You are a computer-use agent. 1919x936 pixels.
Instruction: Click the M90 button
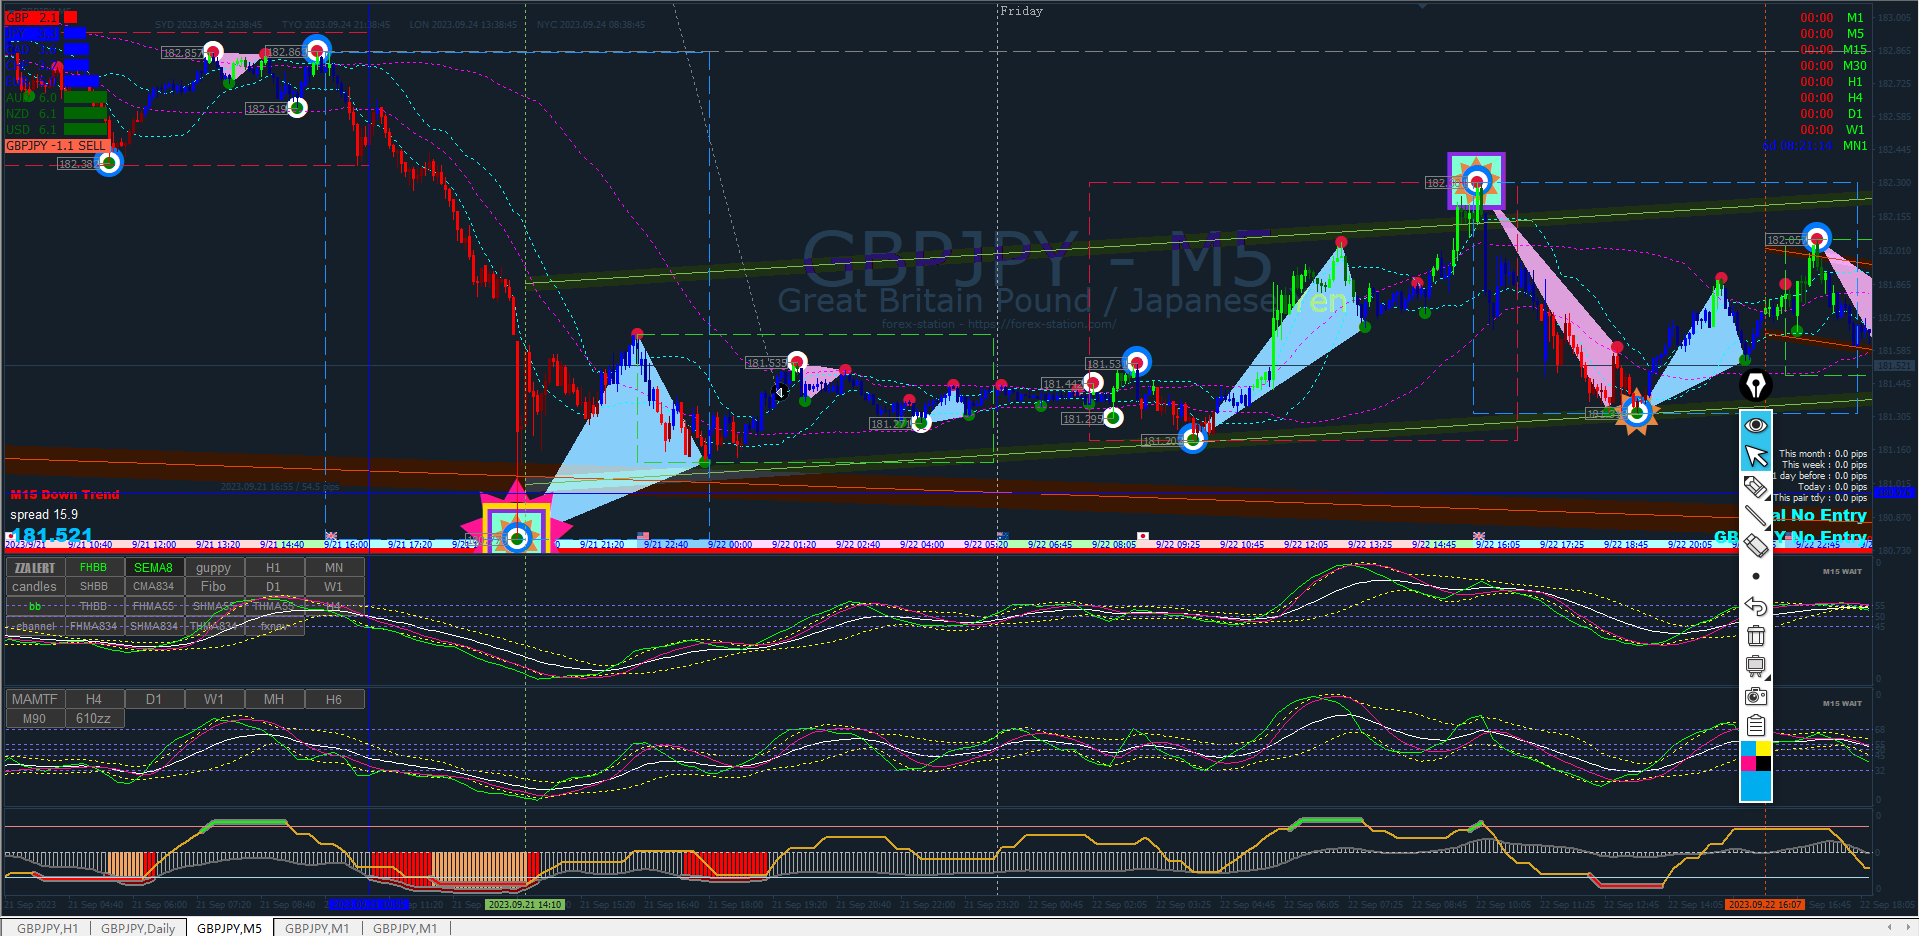[x=35, y=719]
